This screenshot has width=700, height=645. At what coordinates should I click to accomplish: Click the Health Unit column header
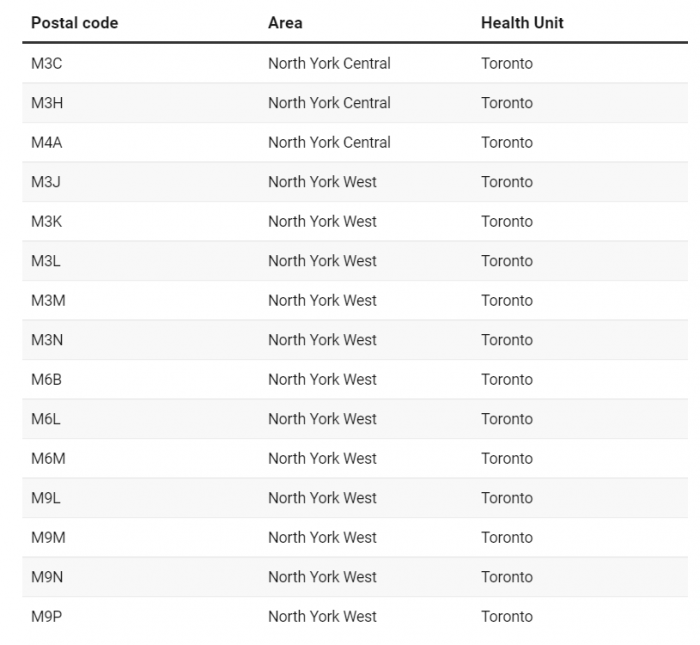522,23
